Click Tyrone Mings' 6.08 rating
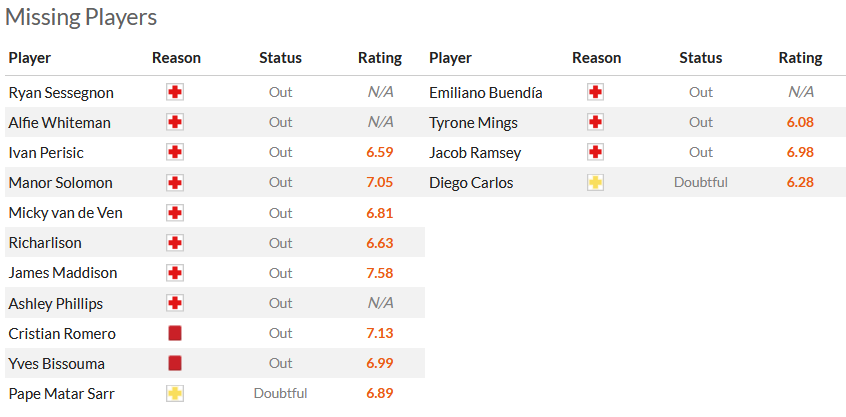Image resolution: width=846 pixels, height=417 pixels. [800, 122]
